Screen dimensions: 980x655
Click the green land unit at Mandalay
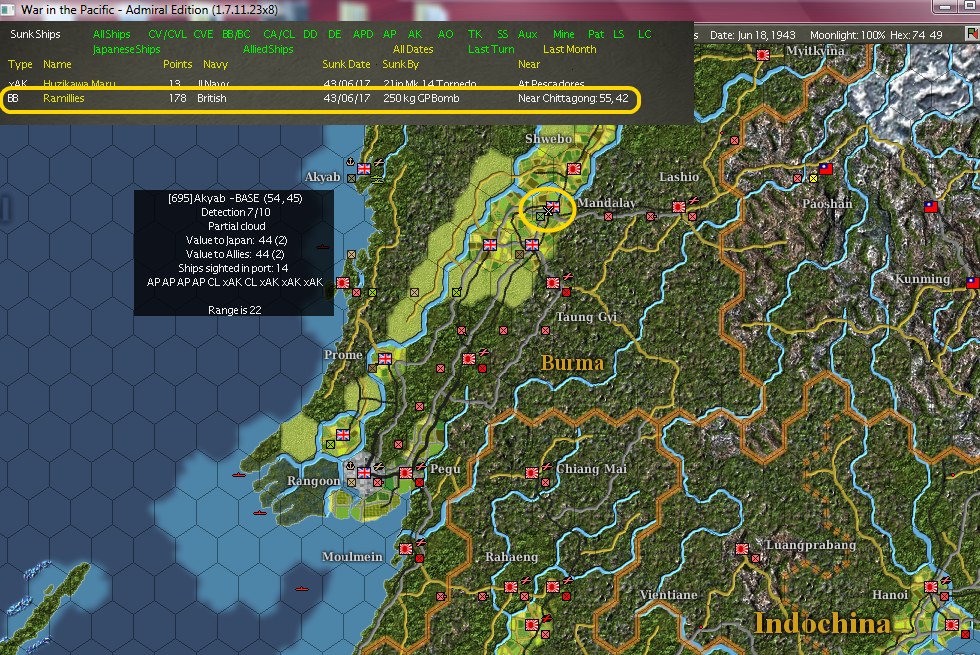point(541,216)
